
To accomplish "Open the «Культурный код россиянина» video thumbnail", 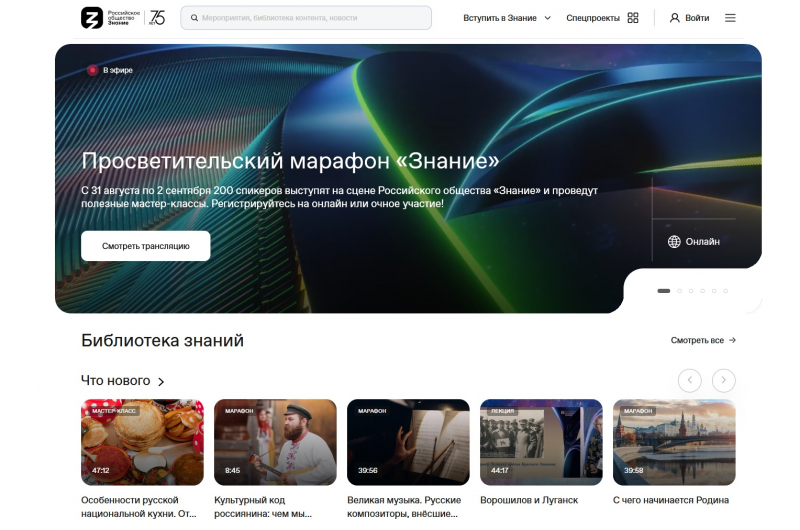I will tap(276, 442).
